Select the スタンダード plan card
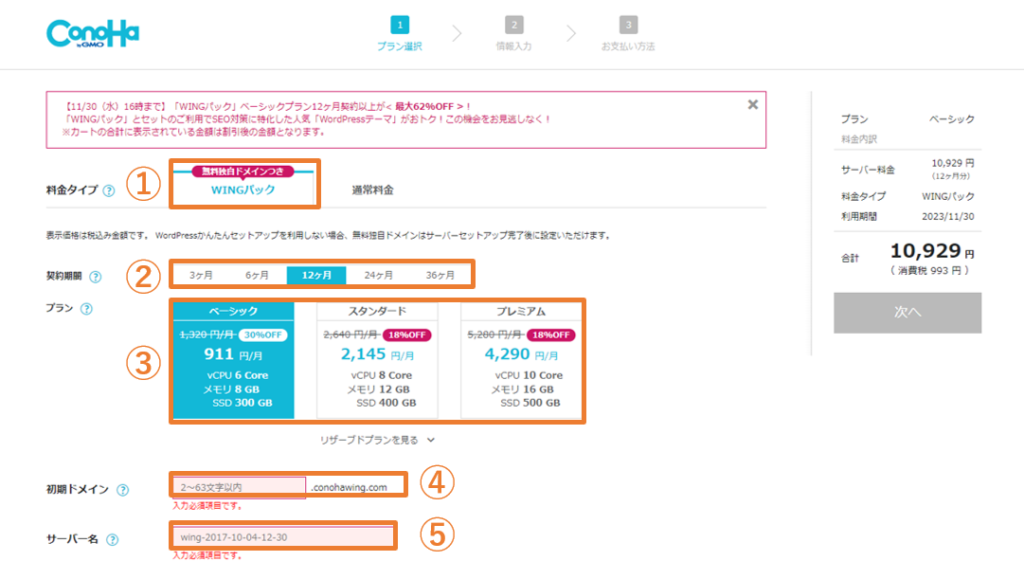 tap(377, 360)
